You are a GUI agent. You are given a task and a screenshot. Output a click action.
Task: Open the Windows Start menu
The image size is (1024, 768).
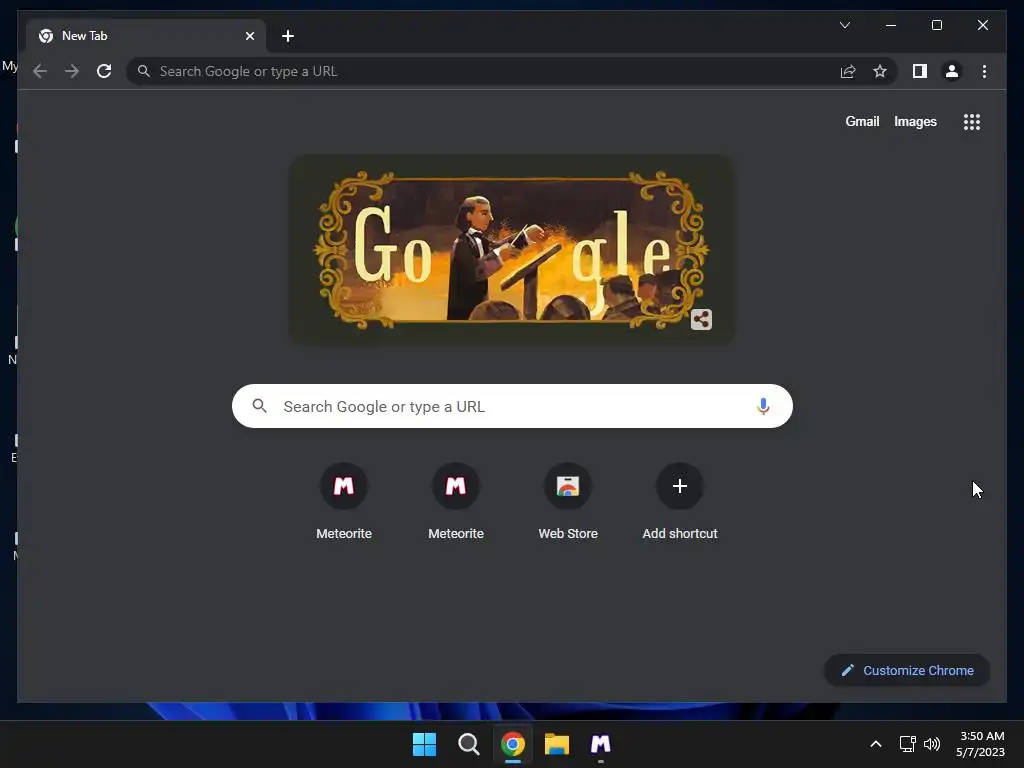424,744
